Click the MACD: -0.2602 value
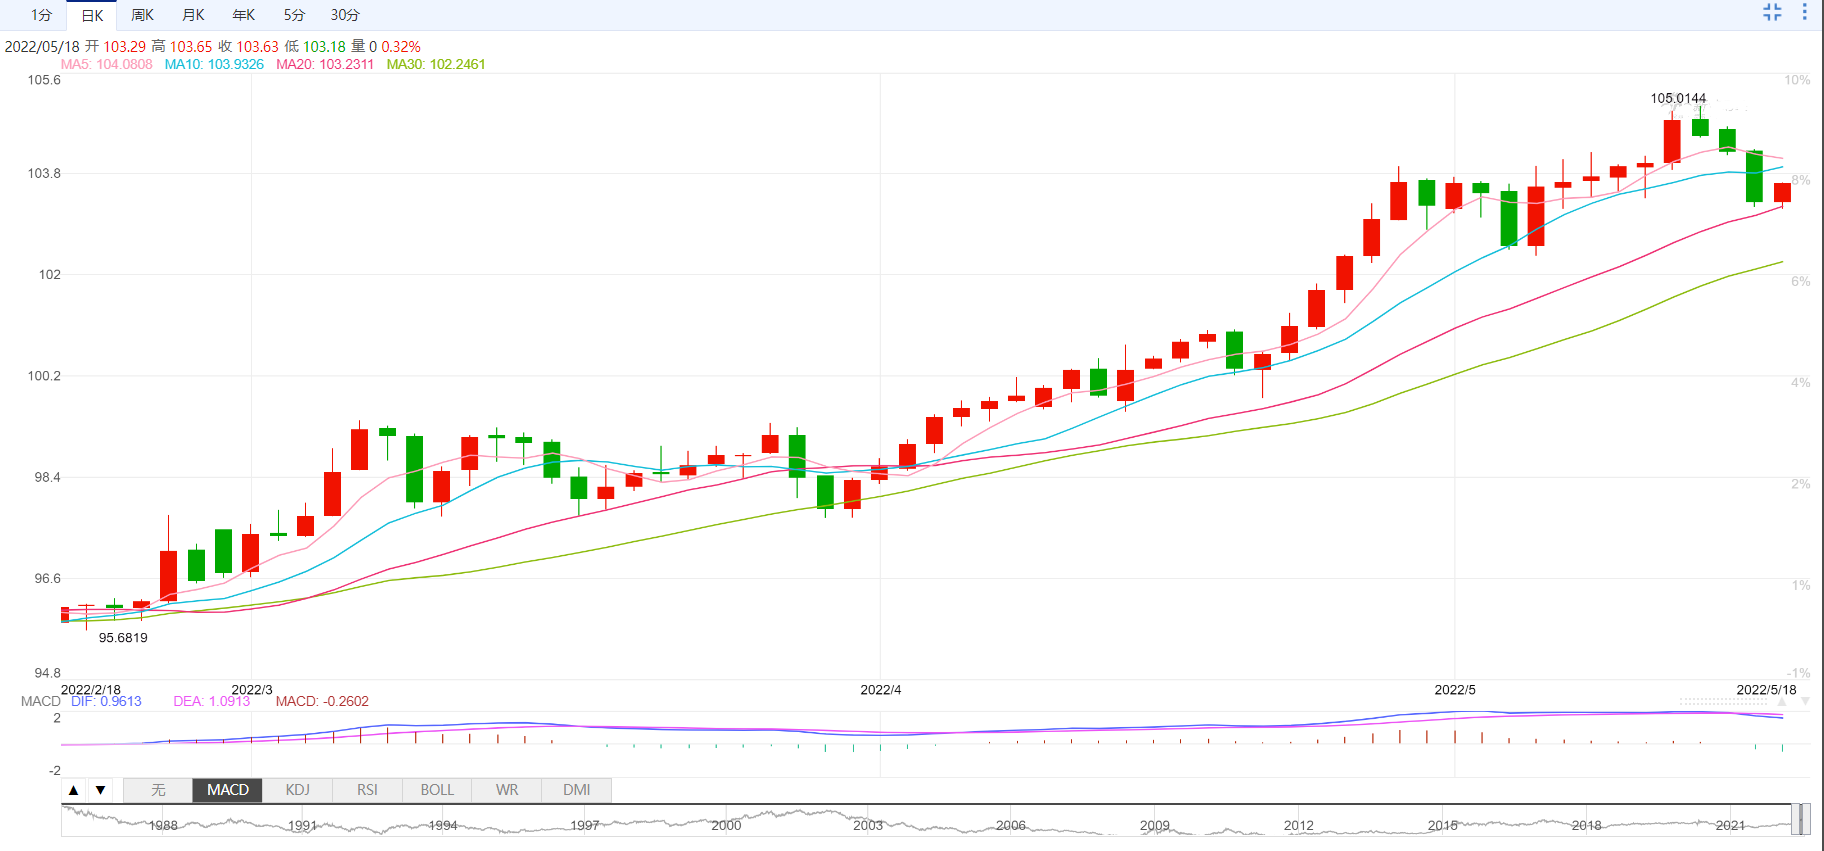Screen dimensions: 1824x851 [322, 701]
